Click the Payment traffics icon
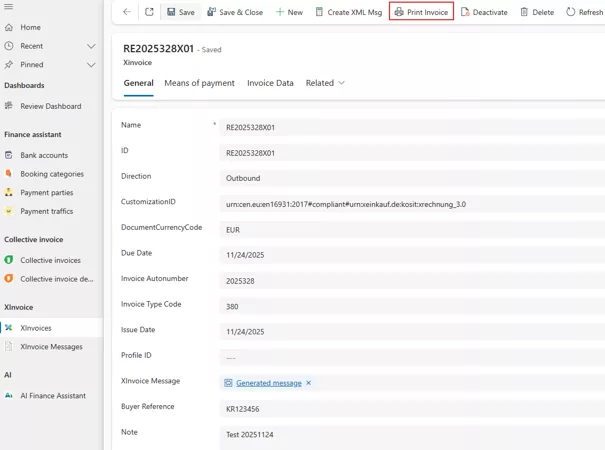 [8, 211]
